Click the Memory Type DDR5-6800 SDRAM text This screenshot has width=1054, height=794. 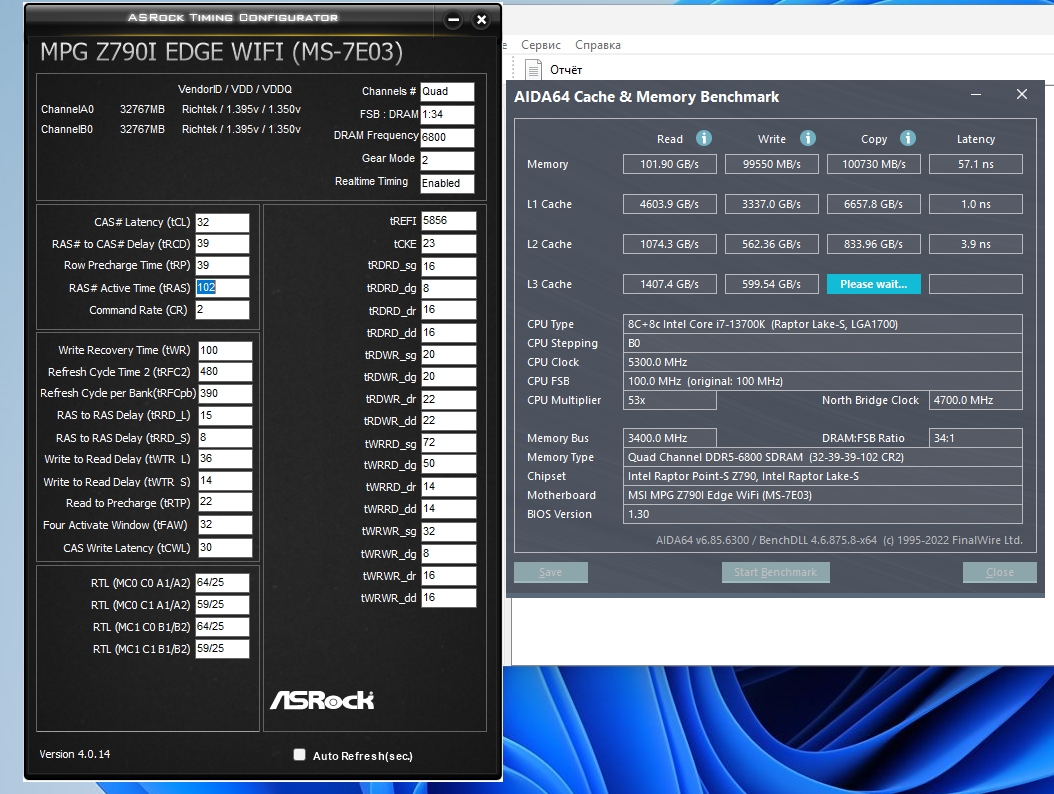[x=823, y=457]
